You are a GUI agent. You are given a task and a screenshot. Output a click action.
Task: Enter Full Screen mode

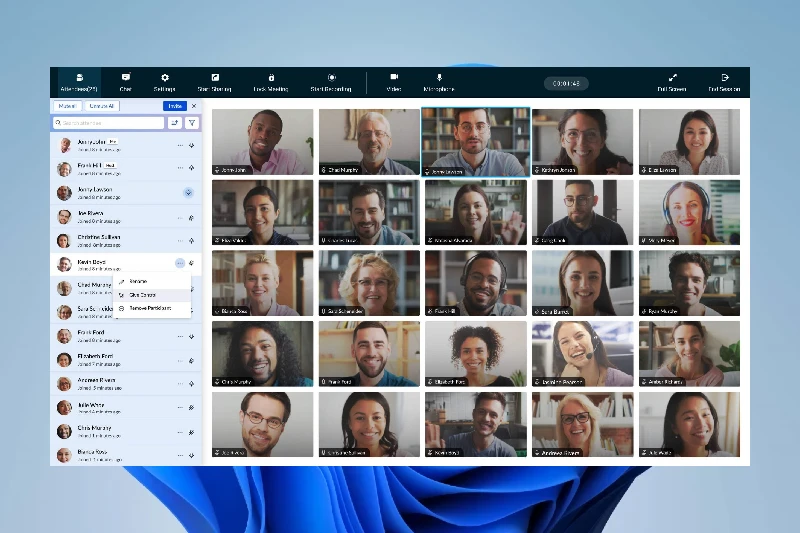click(x=672, y=82)
